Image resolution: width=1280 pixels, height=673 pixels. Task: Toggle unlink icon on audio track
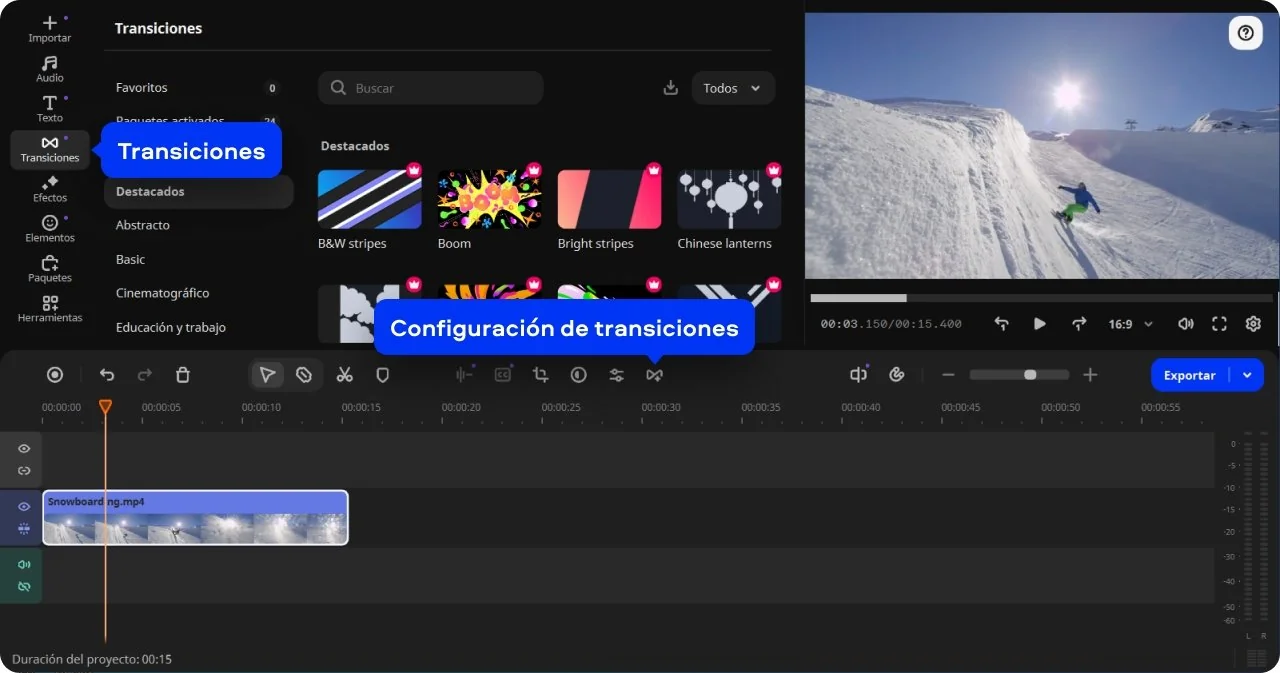(x=24, y=586)
